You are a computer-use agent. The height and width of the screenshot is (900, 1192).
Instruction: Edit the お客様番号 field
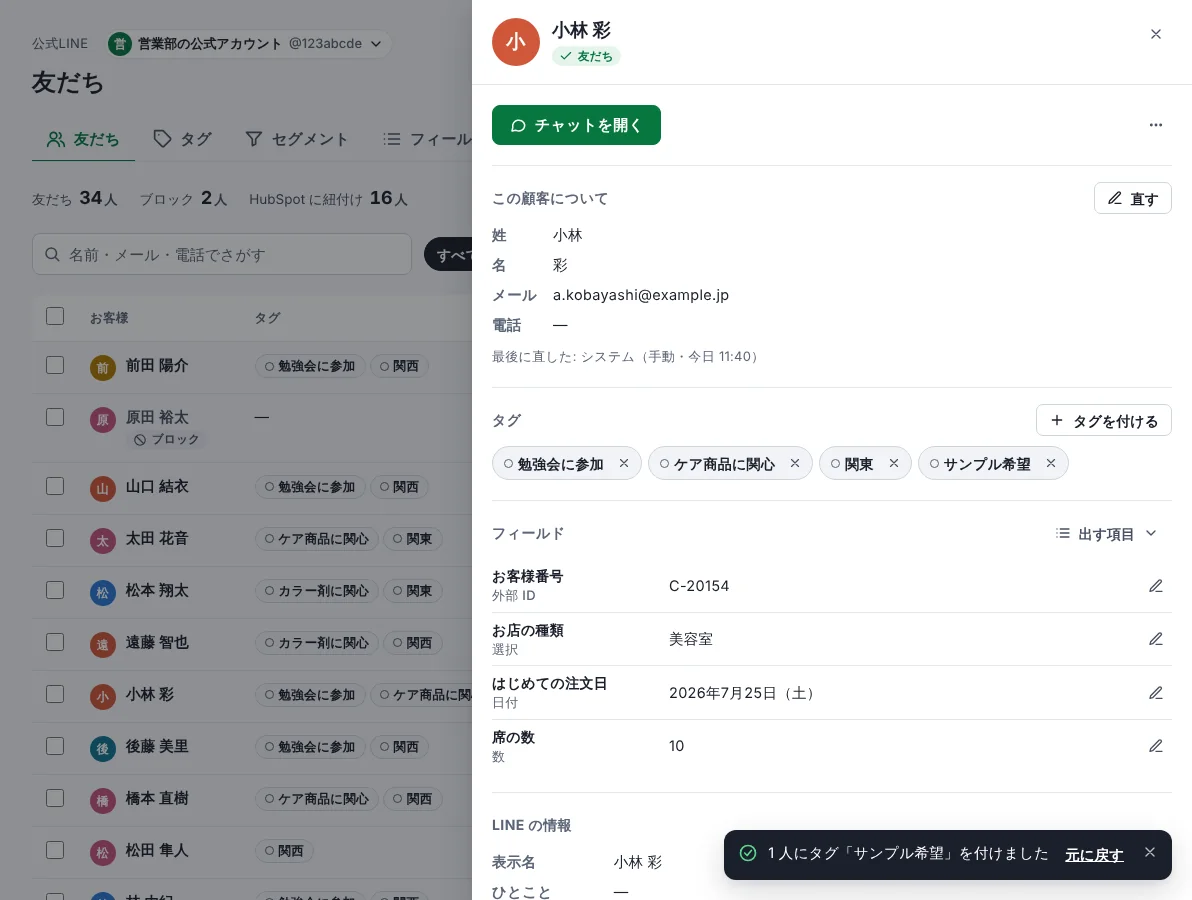pyautogui.click(x=1156, y=586)
